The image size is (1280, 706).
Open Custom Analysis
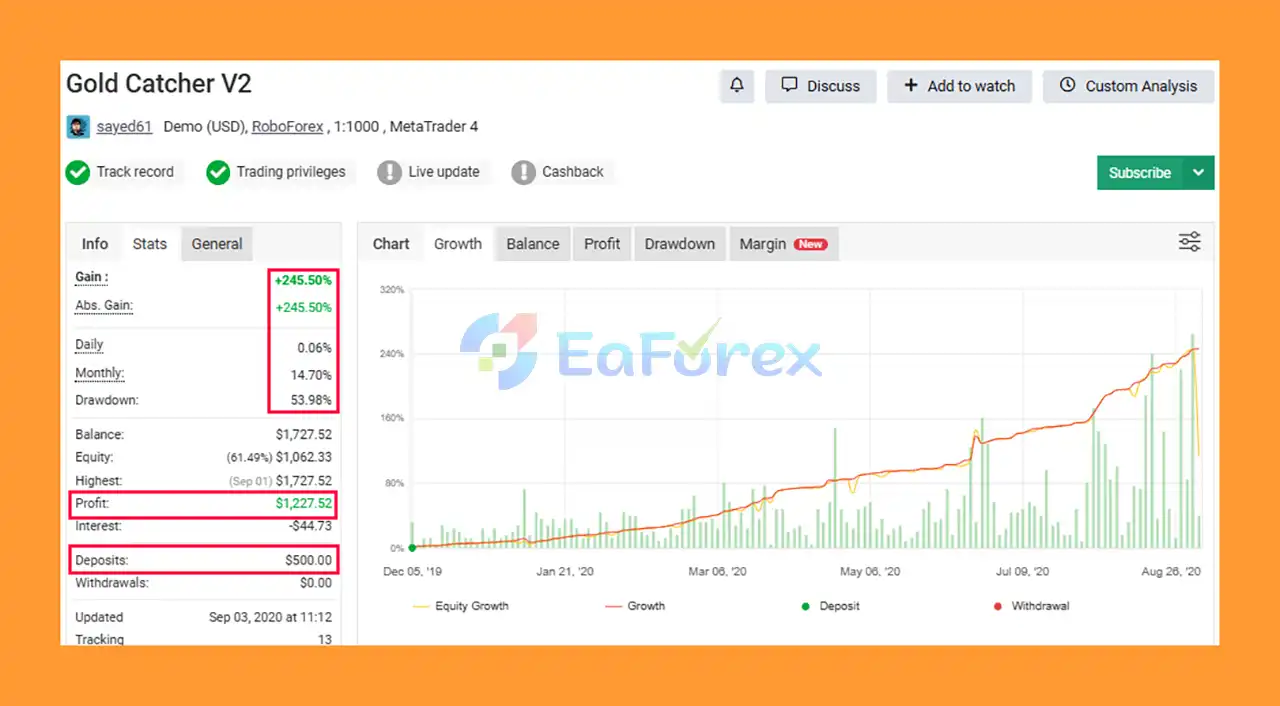1128,86
